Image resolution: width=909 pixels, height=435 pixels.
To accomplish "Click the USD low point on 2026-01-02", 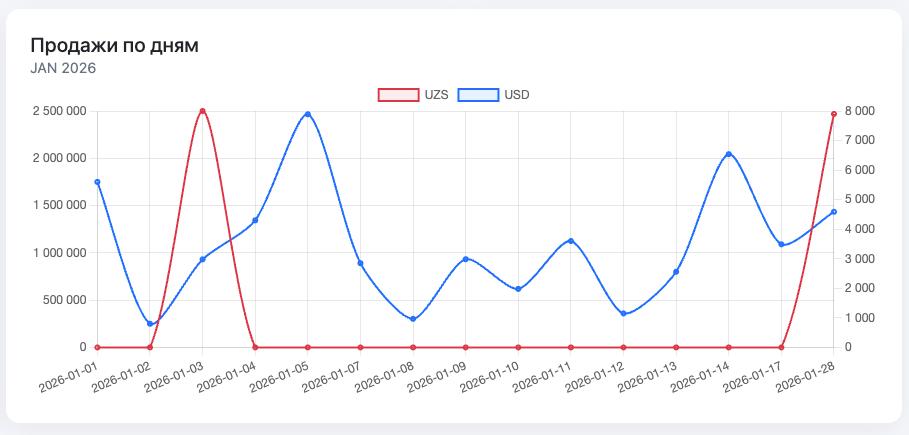I will pyautogui.click(x=150, y=324).
